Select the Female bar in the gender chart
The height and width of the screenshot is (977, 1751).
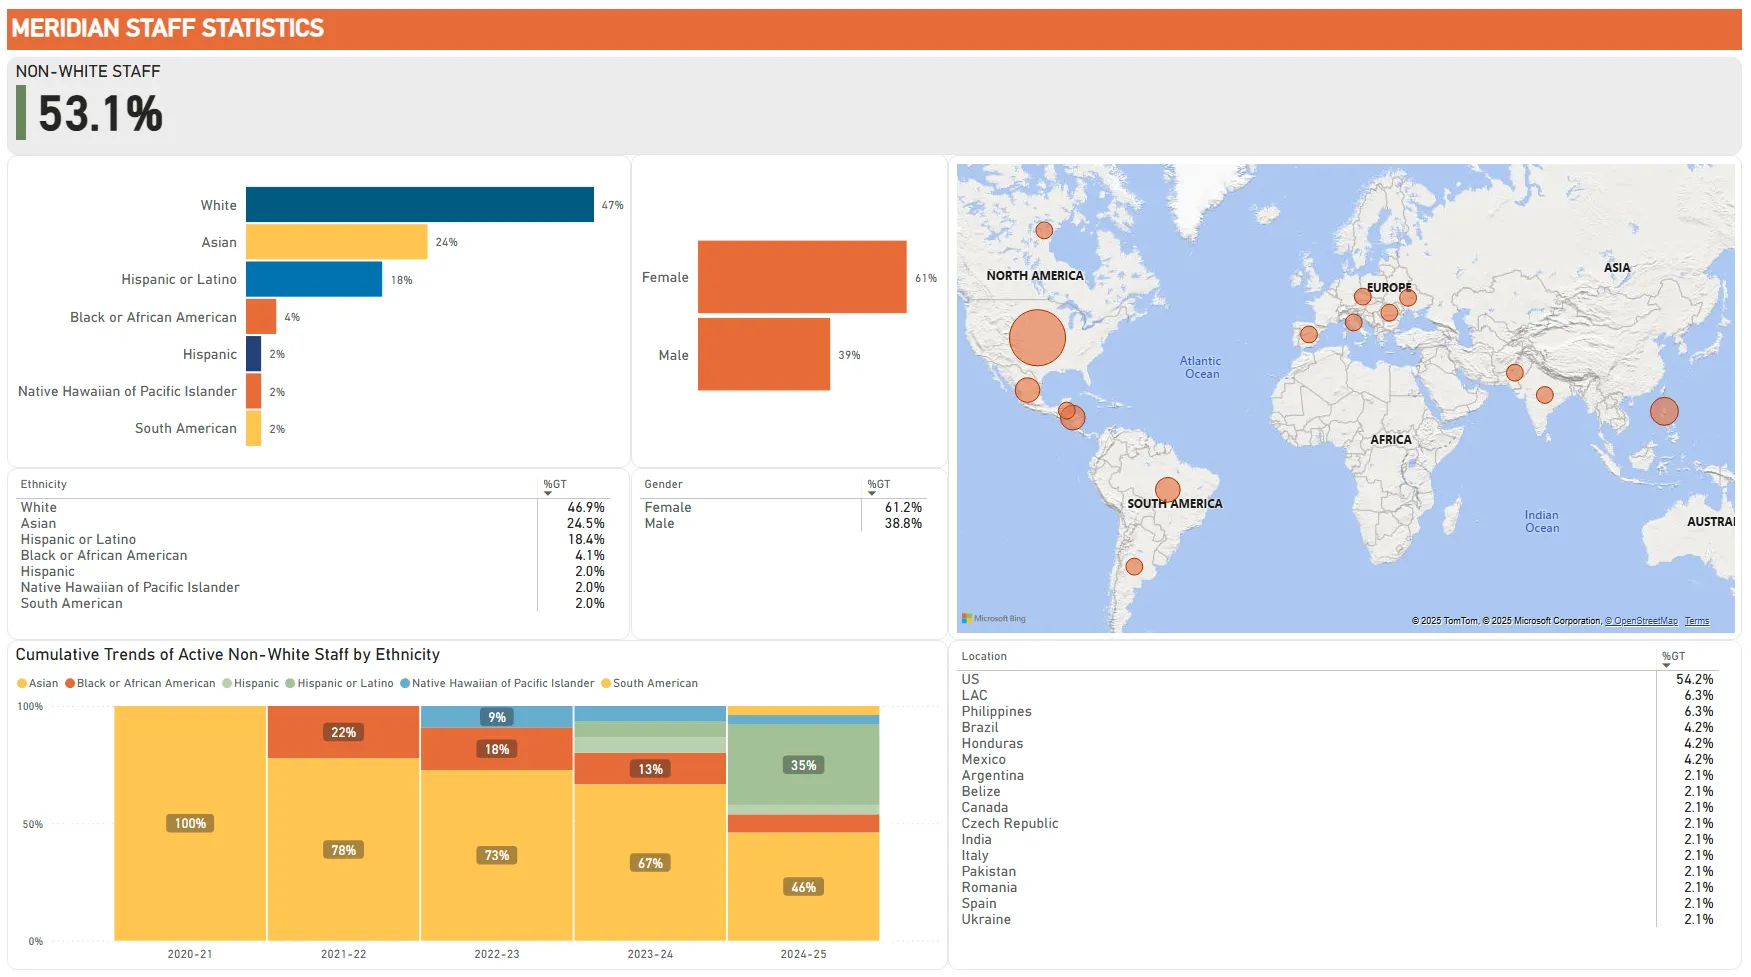tap(801, 277)
